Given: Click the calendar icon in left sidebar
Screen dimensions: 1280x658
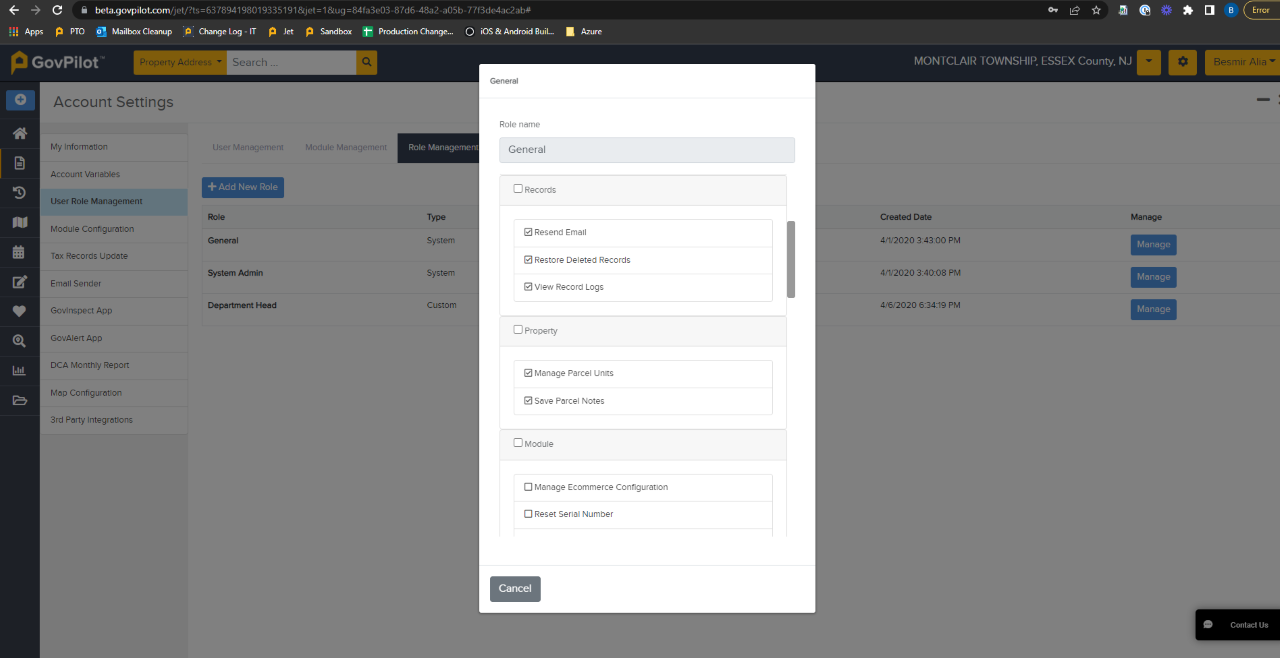Looking at the screenshot, I should click(x=19, y=252).
